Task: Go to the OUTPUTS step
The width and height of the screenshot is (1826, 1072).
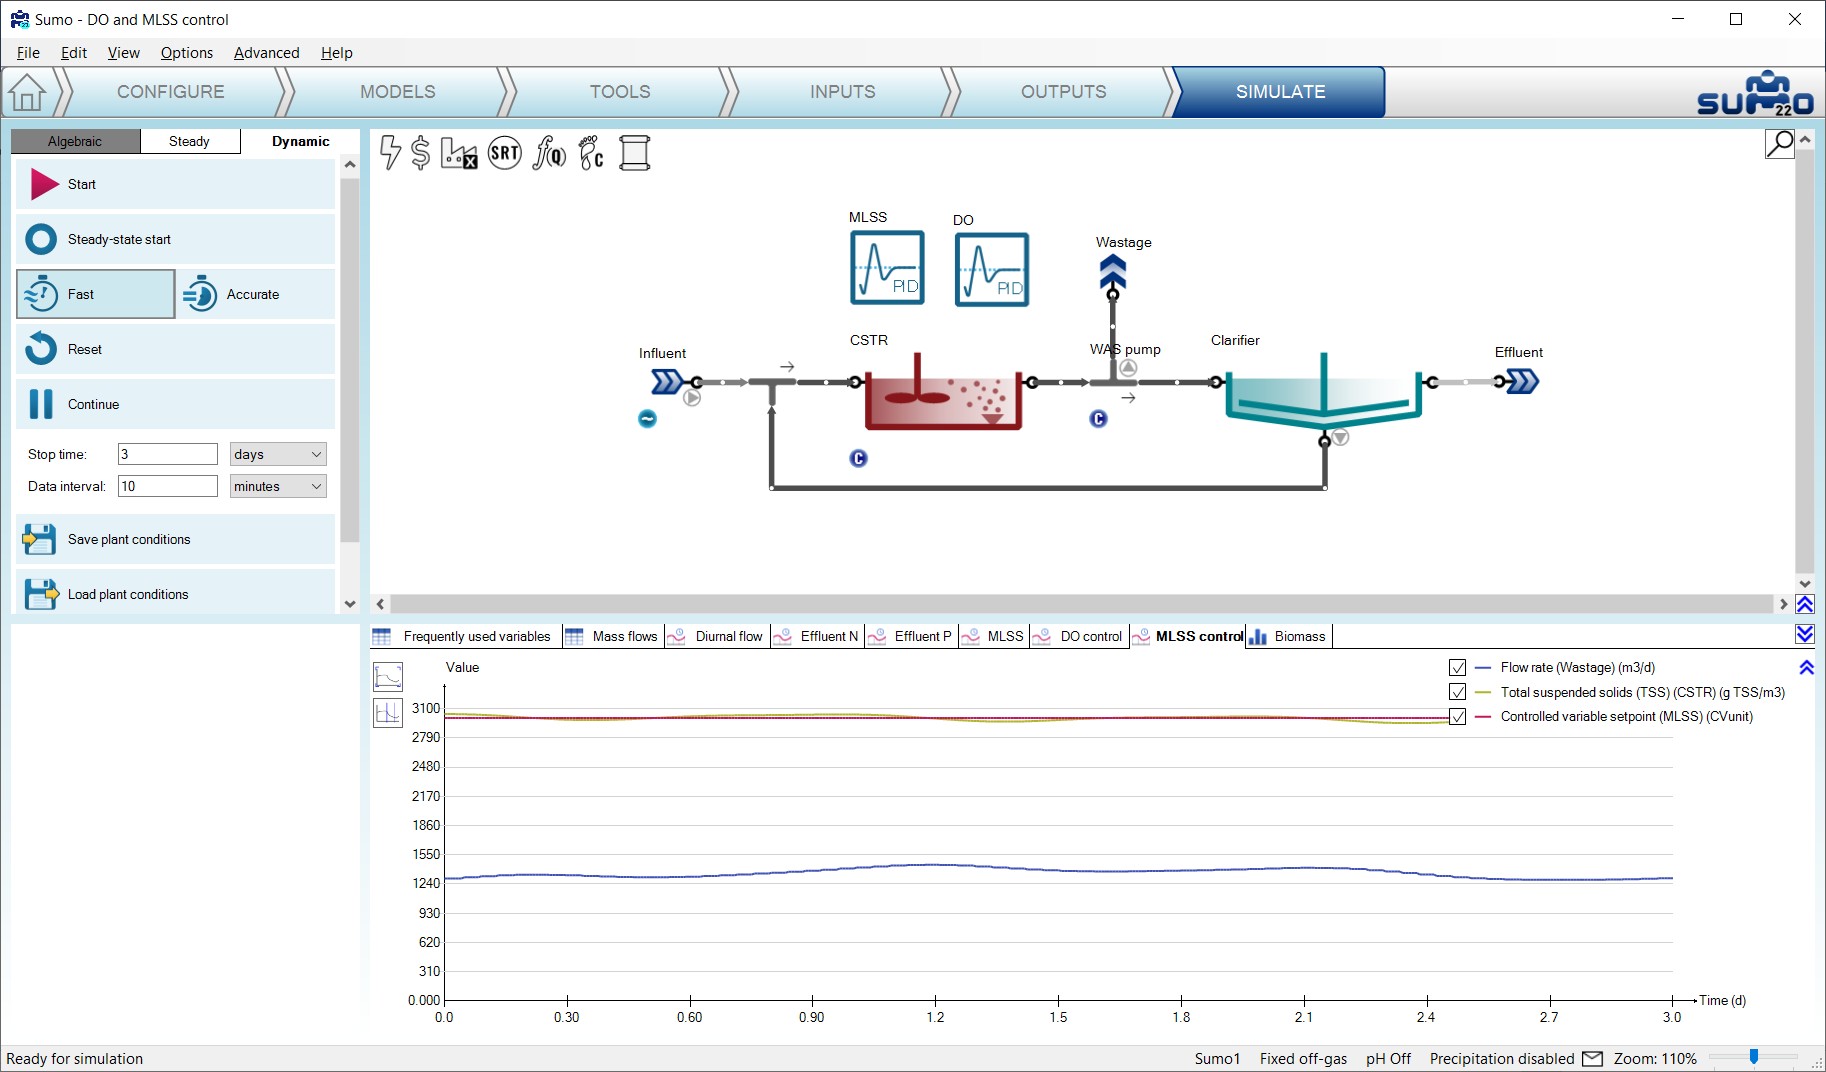Action: click(x=1063, y=92)
